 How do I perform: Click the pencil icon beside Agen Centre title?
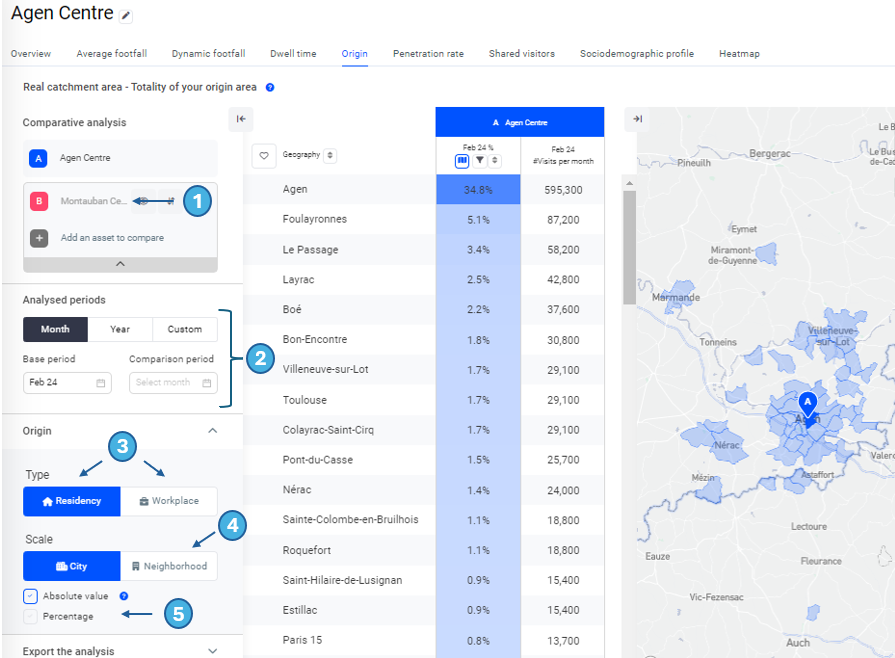coord(125,16)
